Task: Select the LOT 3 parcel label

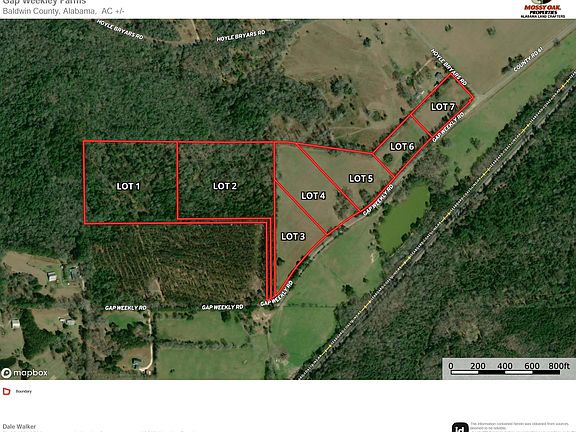Action: (293, 237)
